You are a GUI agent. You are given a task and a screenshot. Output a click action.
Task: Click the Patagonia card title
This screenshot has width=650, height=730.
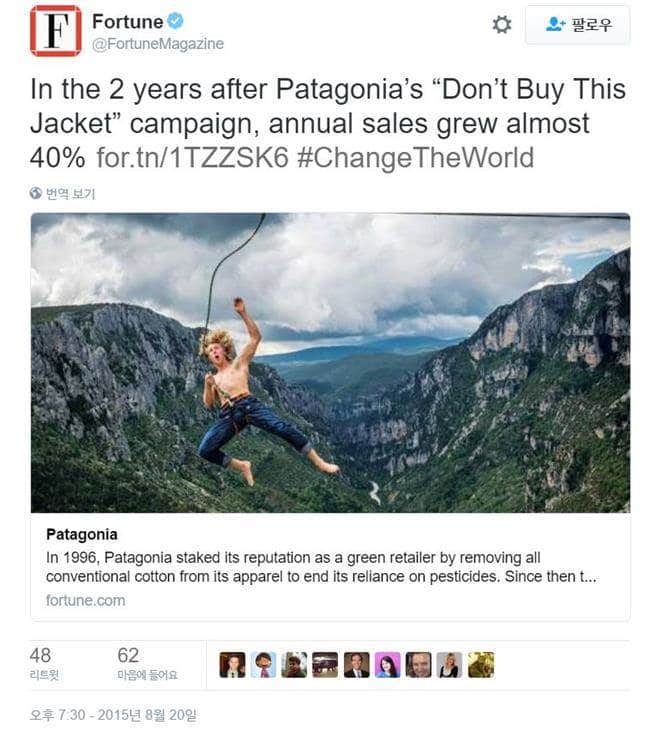click(x=81, y=534)
